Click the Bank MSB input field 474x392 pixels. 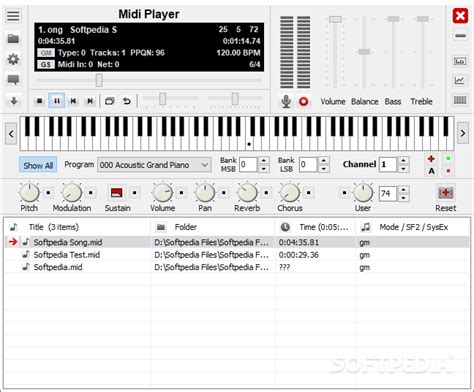(x=249, y=164)
